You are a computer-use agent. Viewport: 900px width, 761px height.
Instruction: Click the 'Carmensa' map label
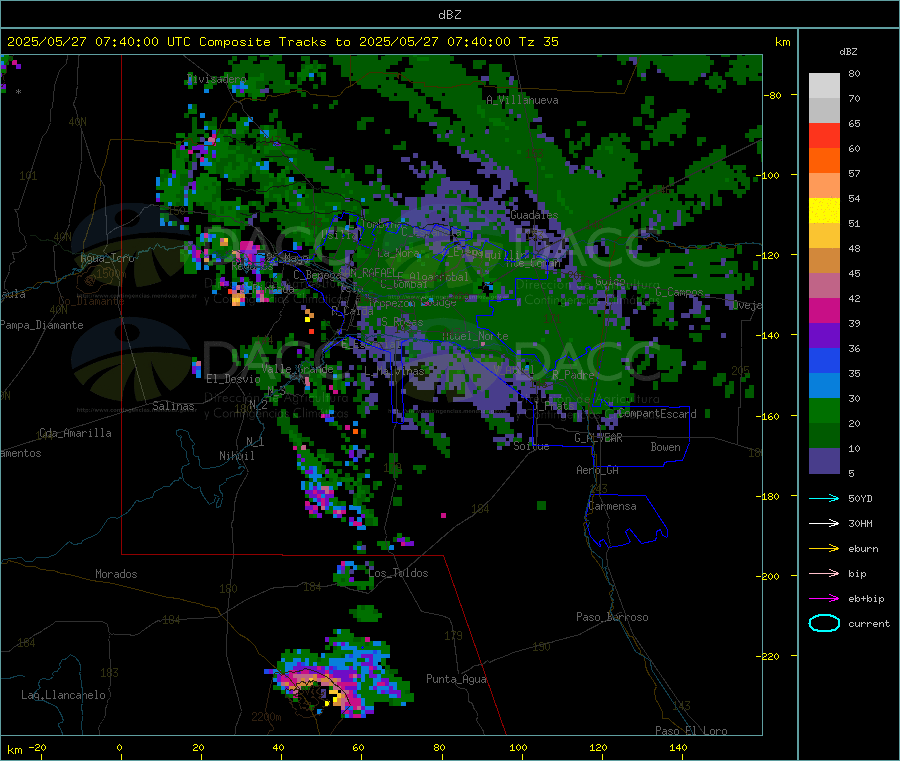(x=612, y=506)
